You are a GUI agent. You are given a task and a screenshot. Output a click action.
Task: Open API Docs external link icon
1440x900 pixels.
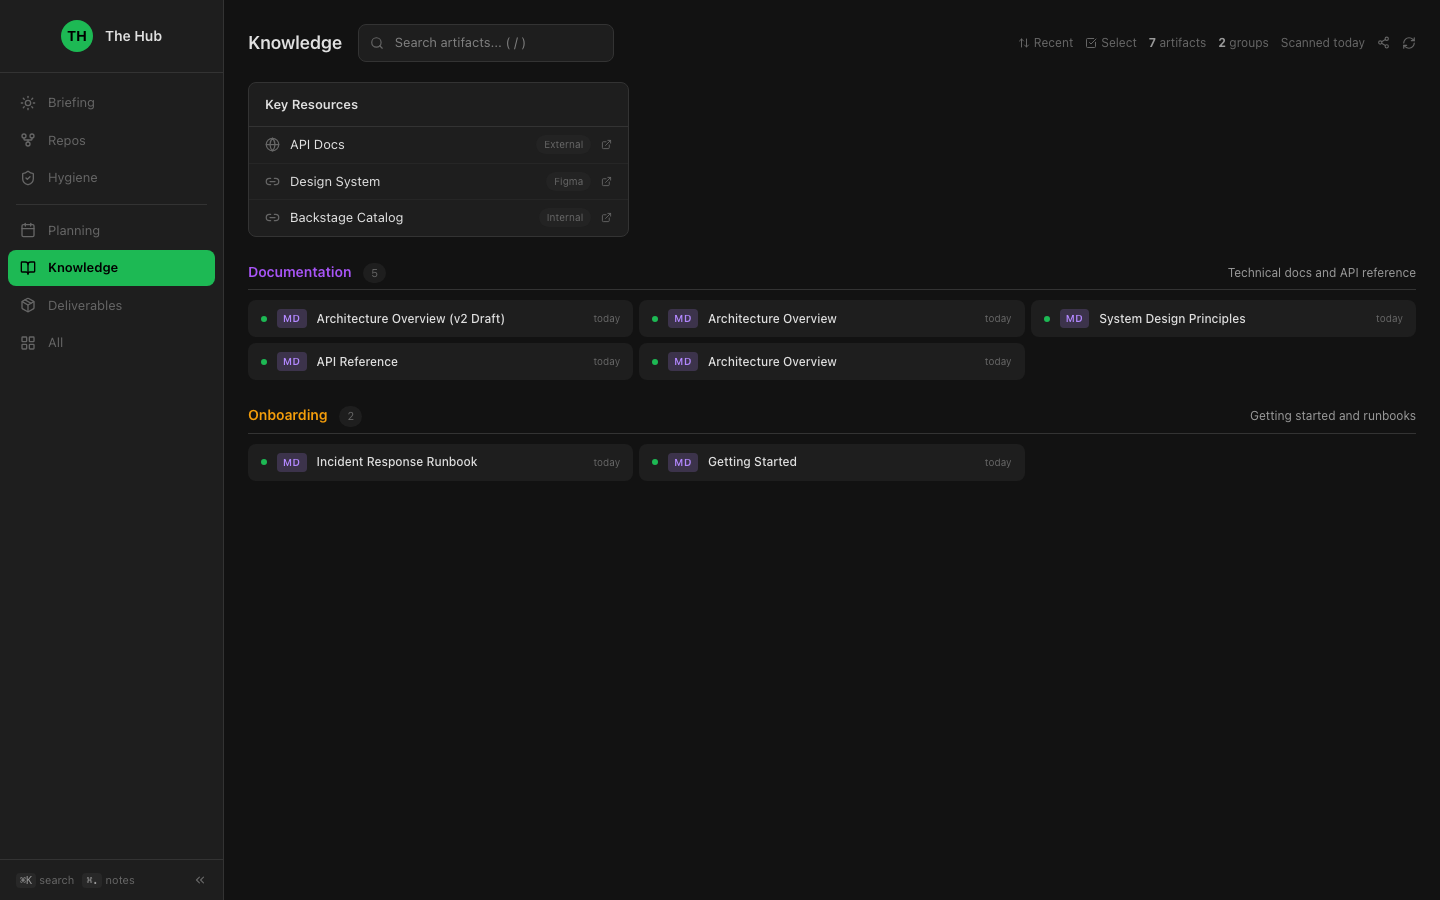click(606, 145)
